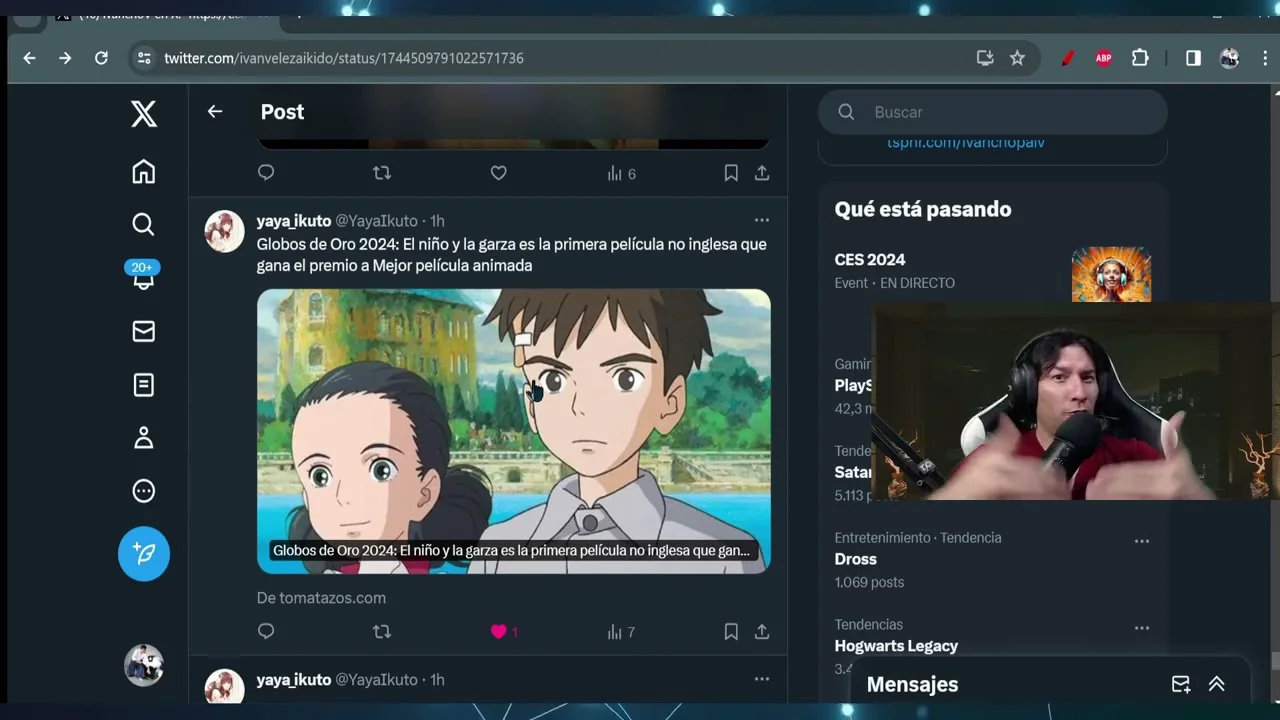Toggle the browser side panel
The image size is (1280, 720).
coord(1193,58)
